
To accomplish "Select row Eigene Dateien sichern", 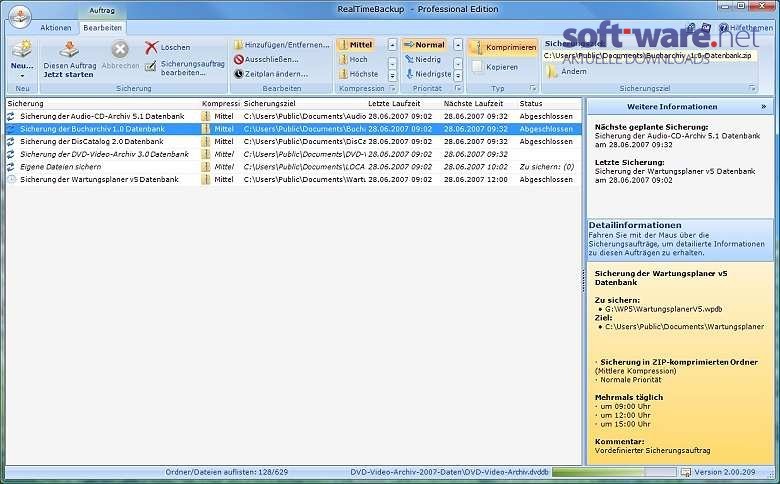I will [293, 167].
